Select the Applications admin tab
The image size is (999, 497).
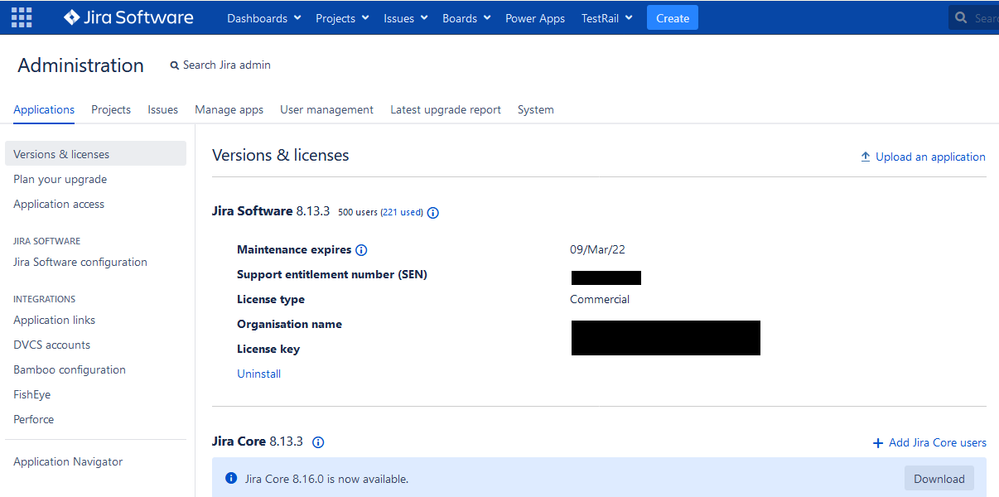click(x=44, y=110)
